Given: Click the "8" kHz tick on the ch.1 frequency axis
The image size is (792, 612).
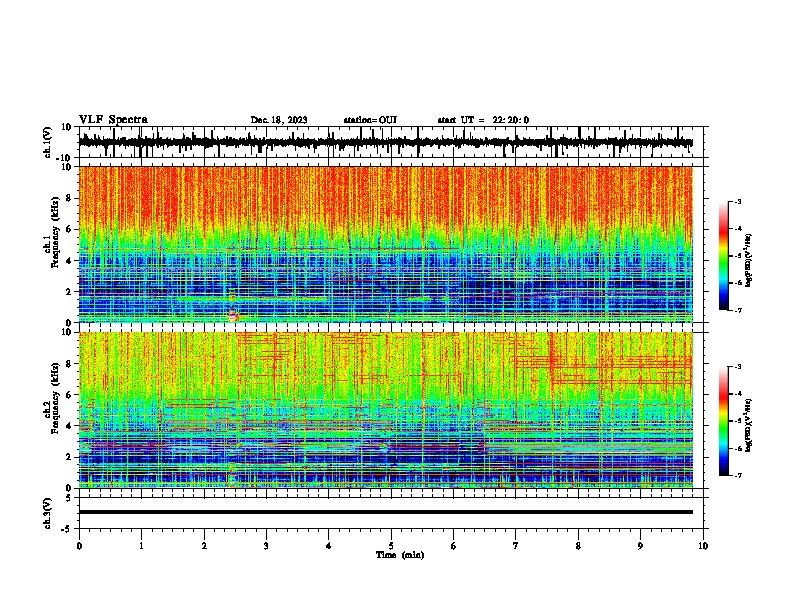Looking at the screenshot, I should (x=69, y=198).
